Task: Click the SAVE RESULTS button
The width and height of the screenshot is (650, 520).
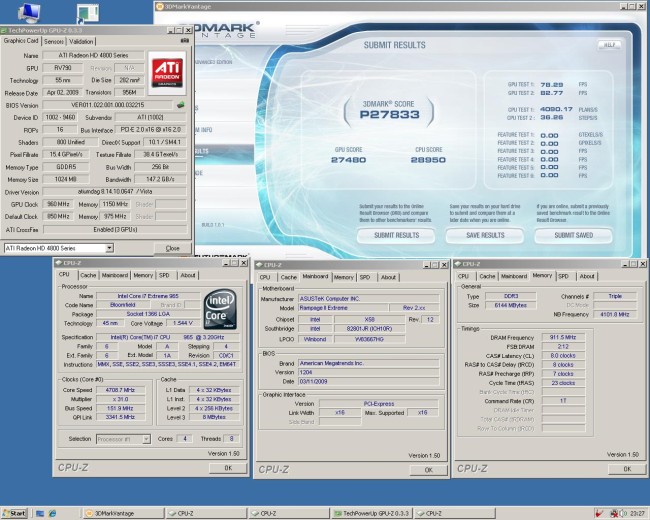Action: (485, 235)
